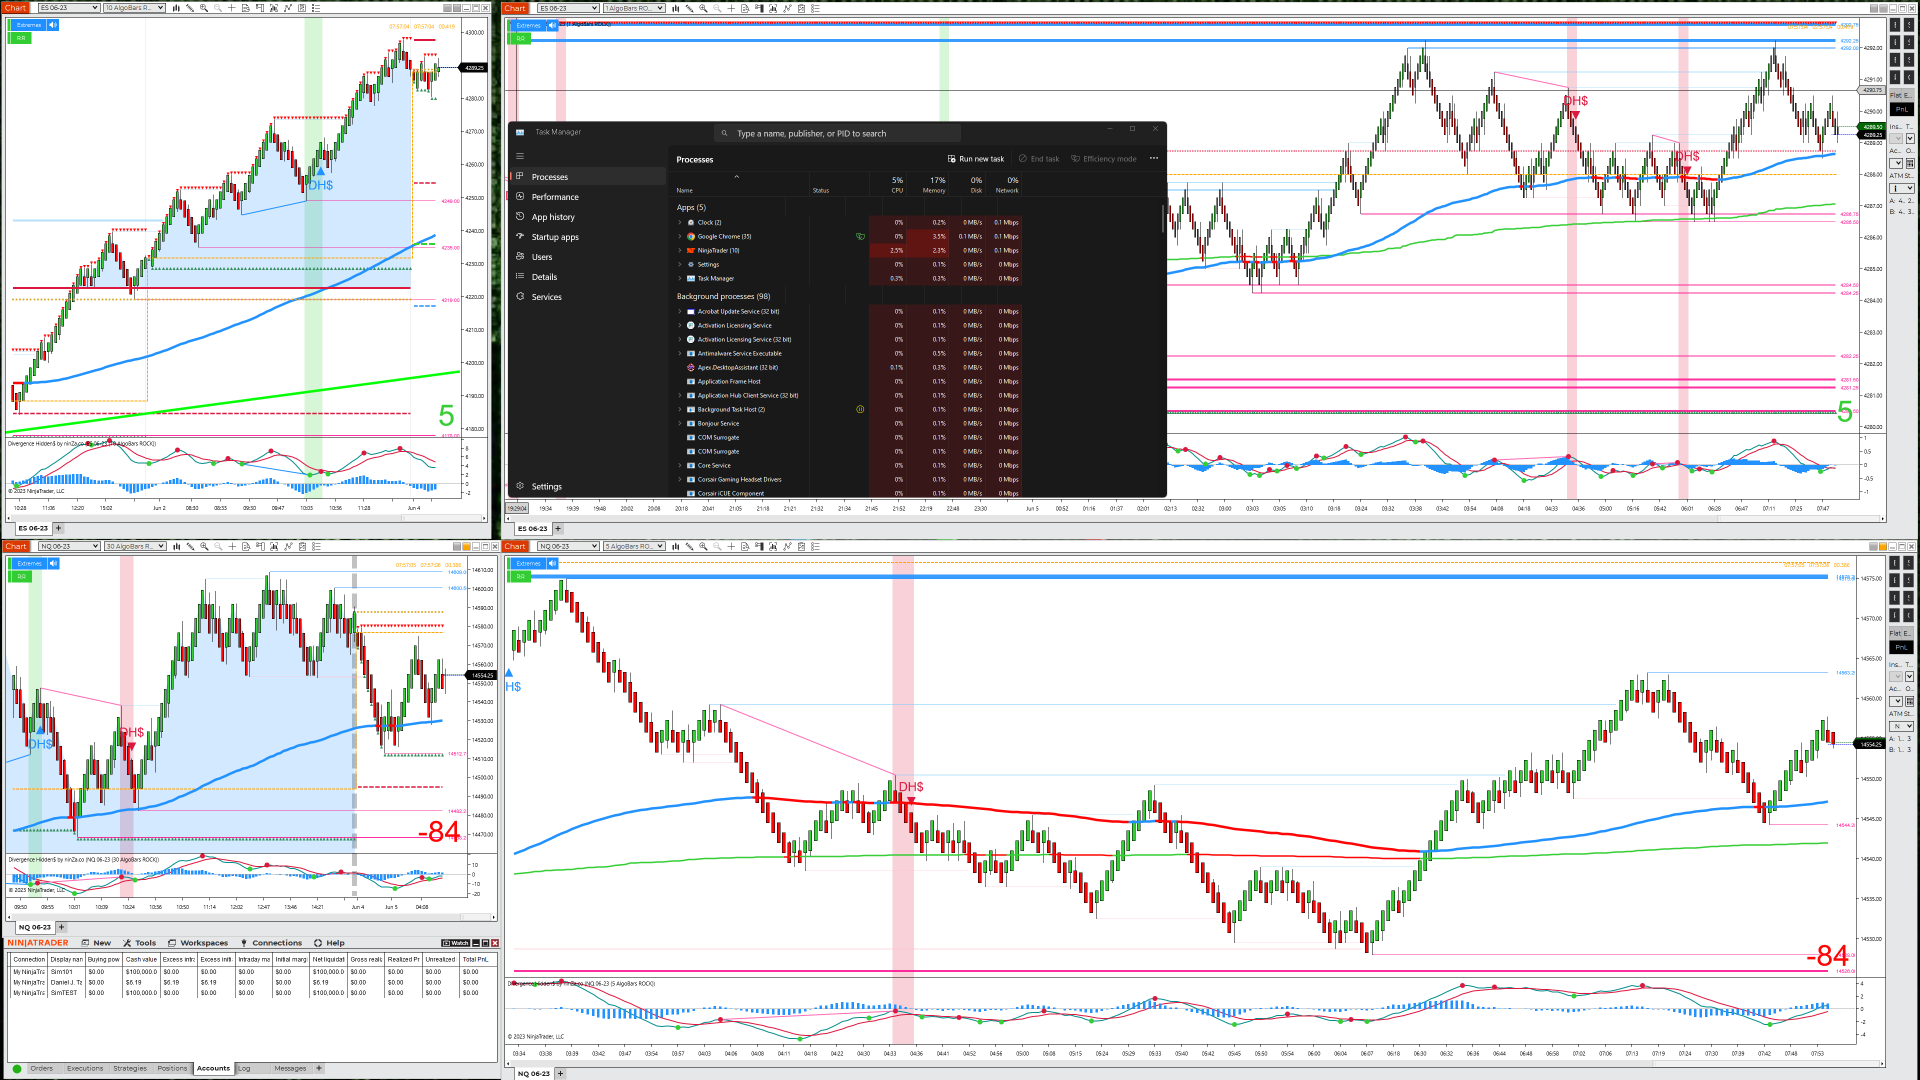This screenshot has width=1920, height=1080.
Task: Switch to Orders tab in control center
Action: click(x=41, y=1068)
